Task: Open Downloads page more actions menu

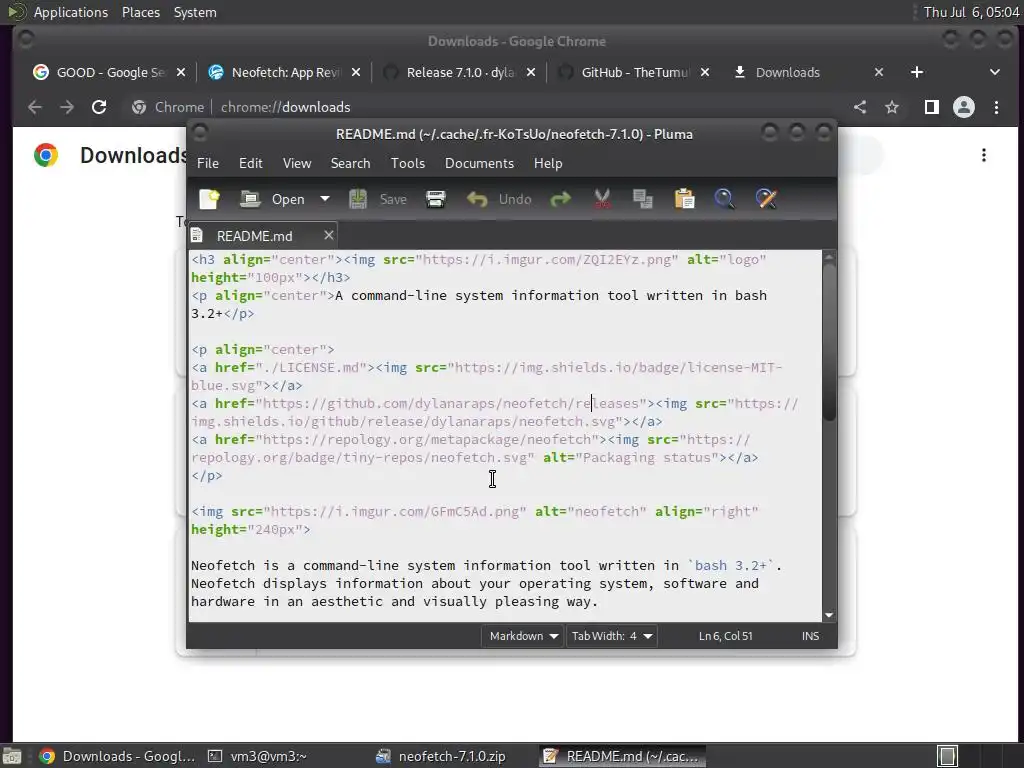Action: click(x=984, y=155)
